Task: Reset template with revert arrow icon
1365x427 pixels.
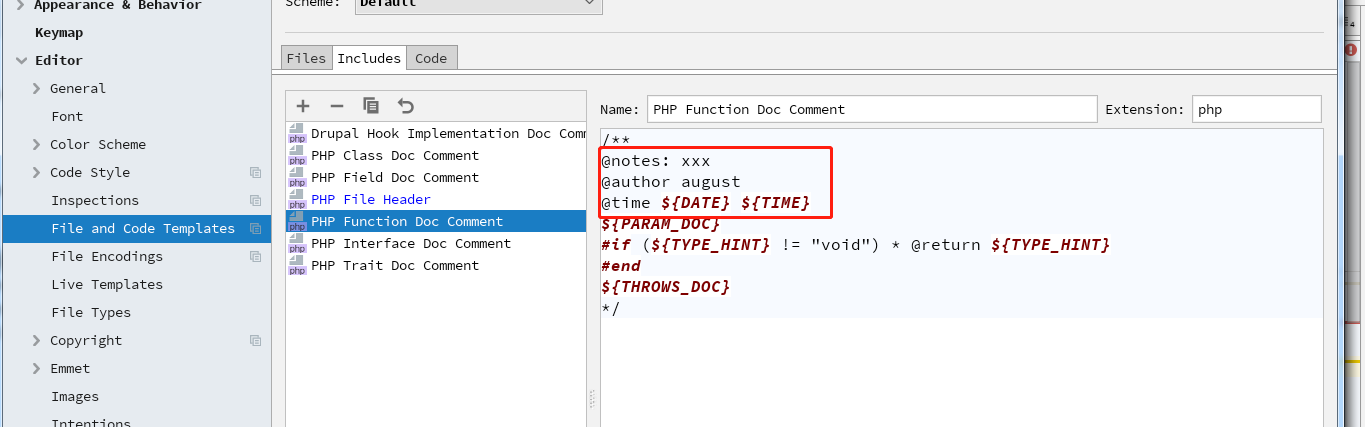Action: click(405, 105)
